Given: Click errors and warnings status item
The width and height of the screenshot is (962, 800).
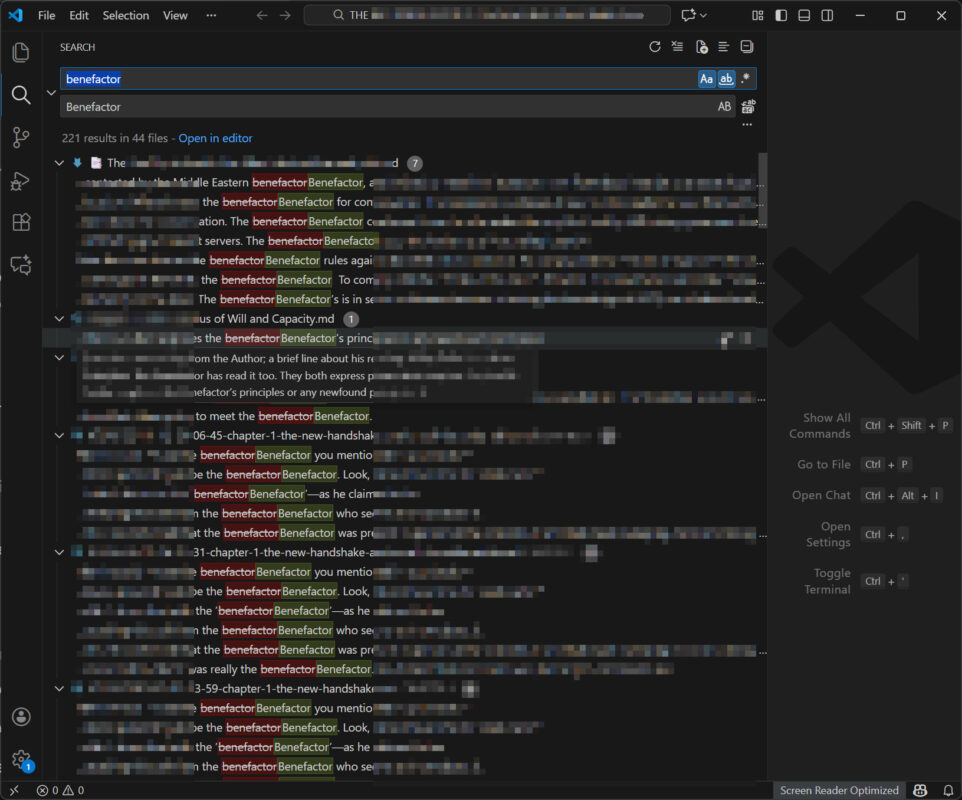Looking at the screenshot, I should point(60,791).
